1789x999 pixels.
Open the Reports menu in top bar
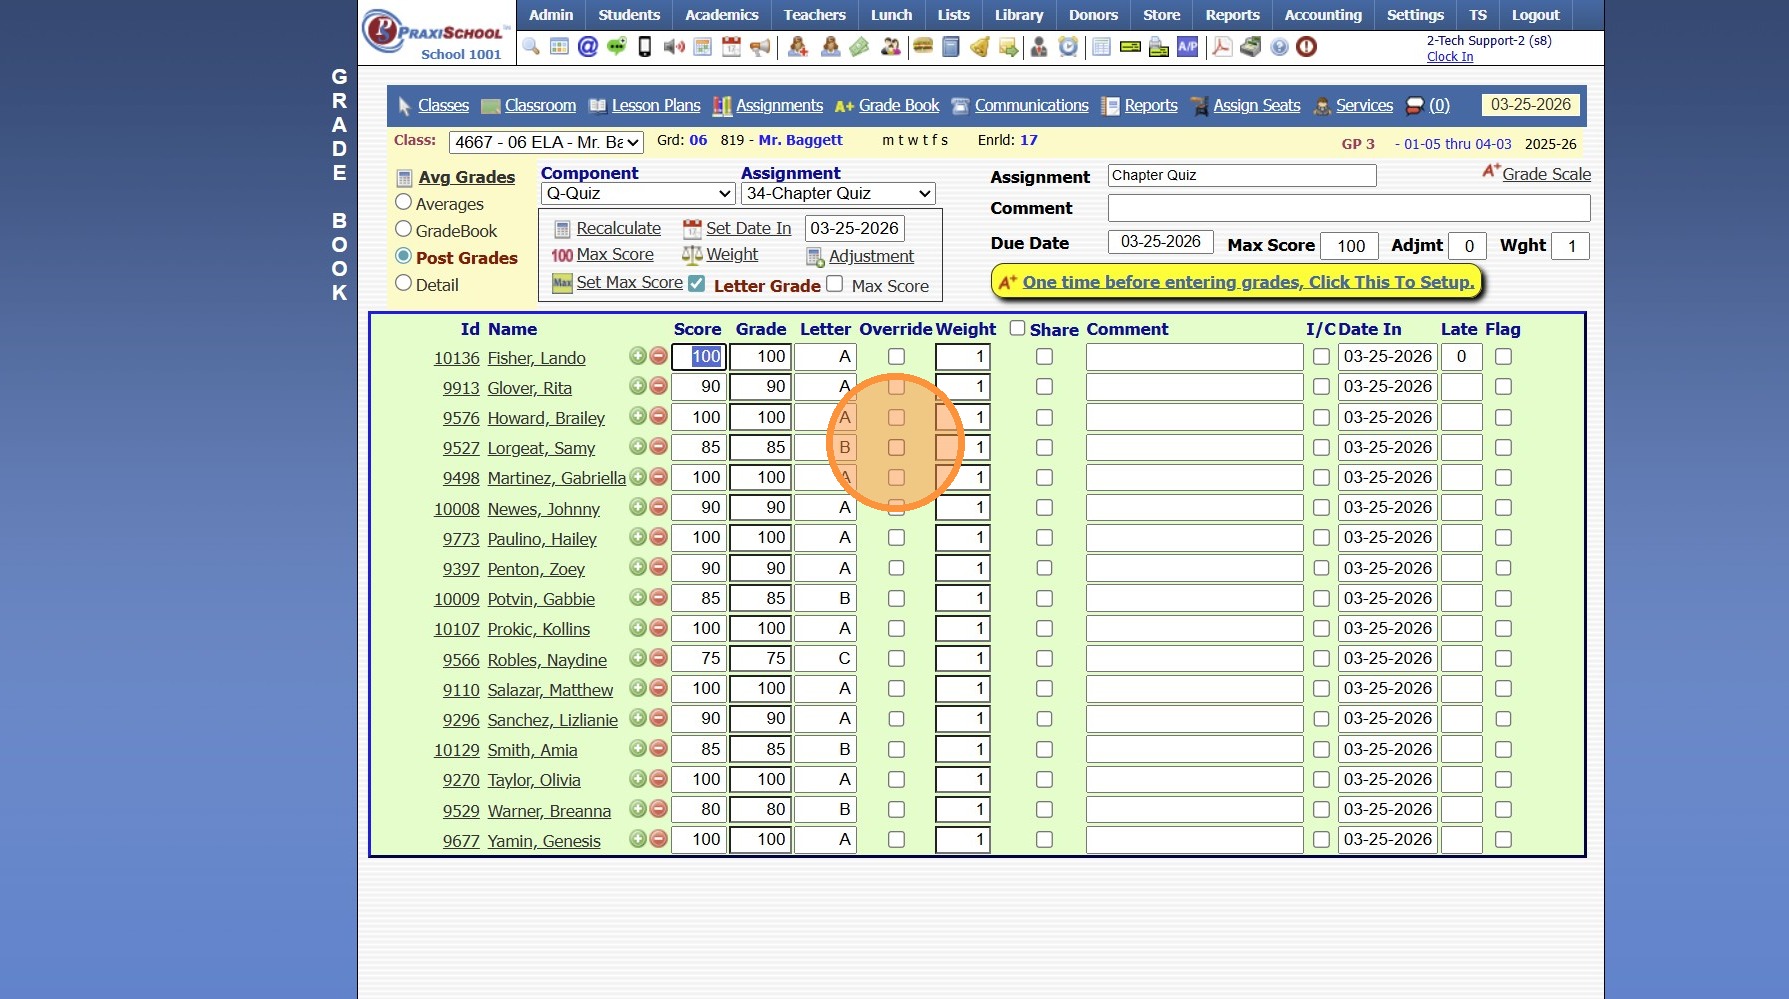1232,15
